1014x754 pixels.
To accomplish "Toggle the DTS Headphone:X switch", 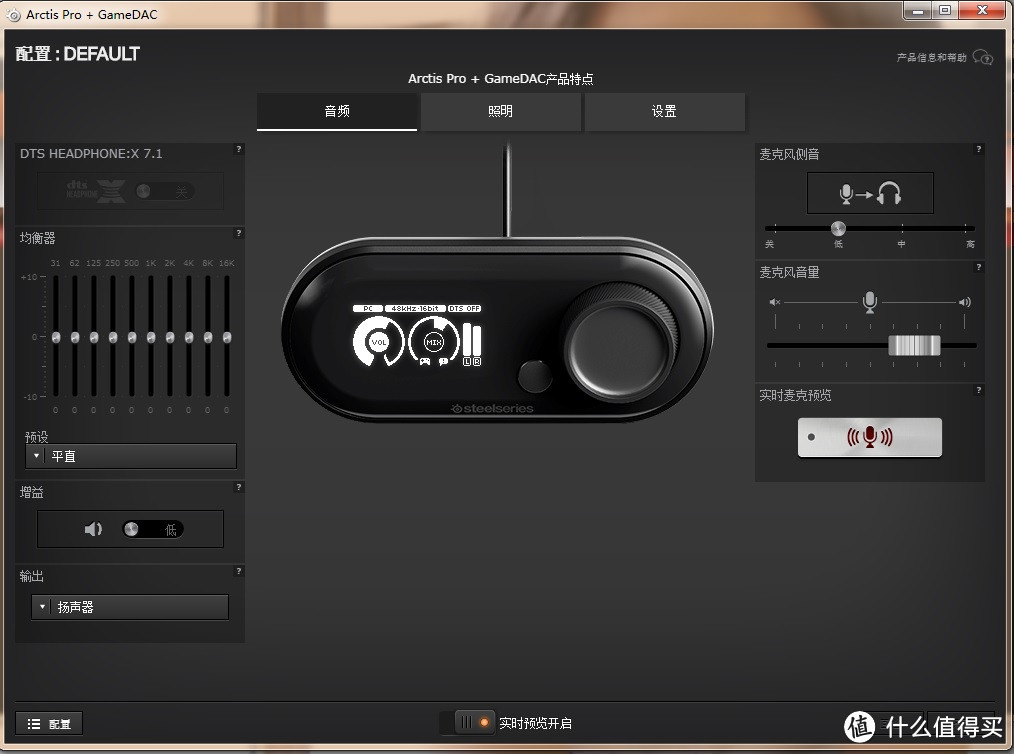I will click(164, 191).
